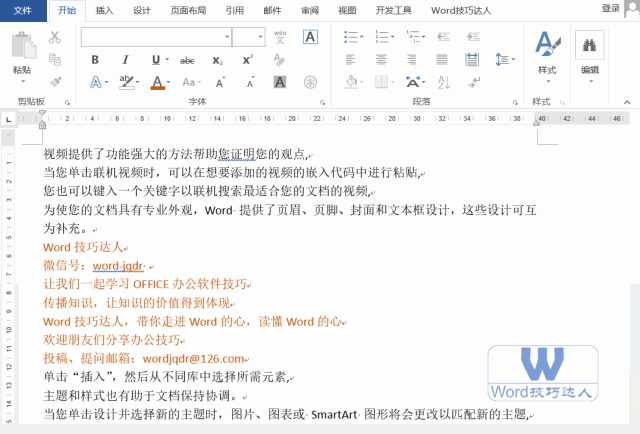Open borders dropdown

click(x=393, y=82)
